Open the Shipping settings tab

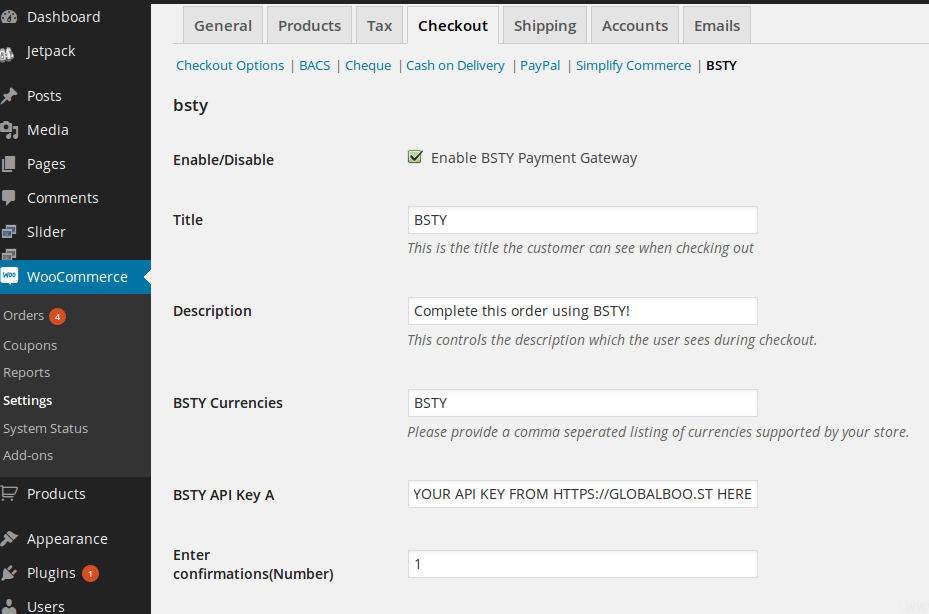click(x=545, y=25)
